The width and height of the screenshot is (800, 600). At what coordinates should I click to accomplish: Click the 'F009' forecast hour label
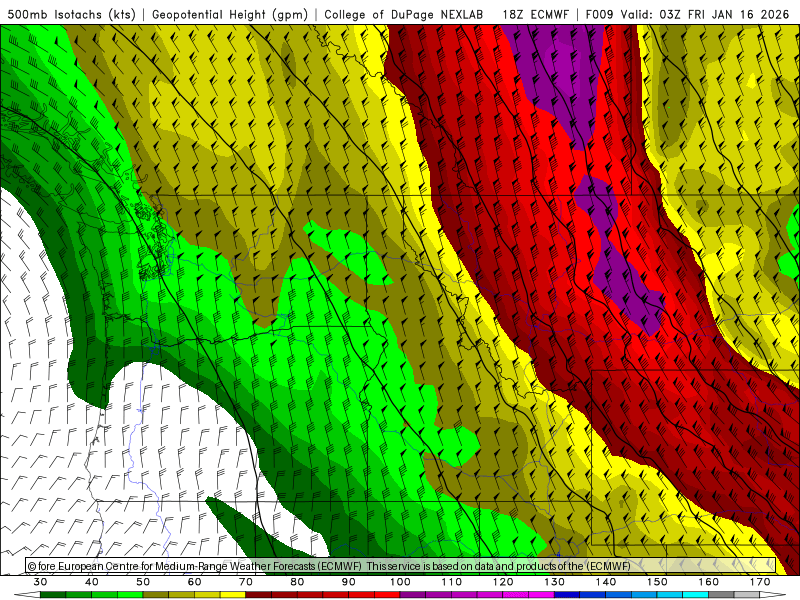pos(600,14)
